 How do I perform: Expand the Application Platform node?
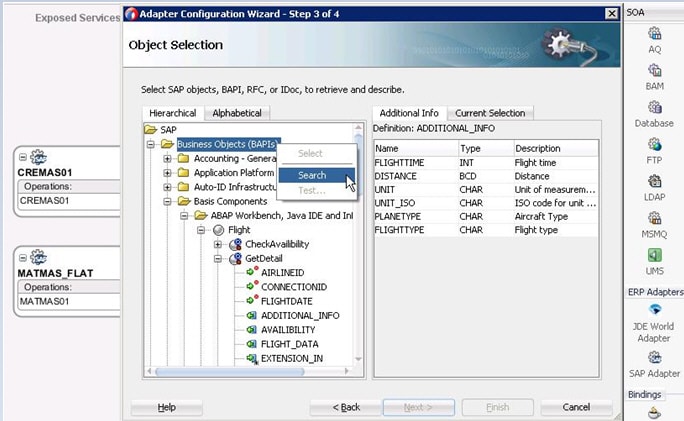(x=167, y=173)
